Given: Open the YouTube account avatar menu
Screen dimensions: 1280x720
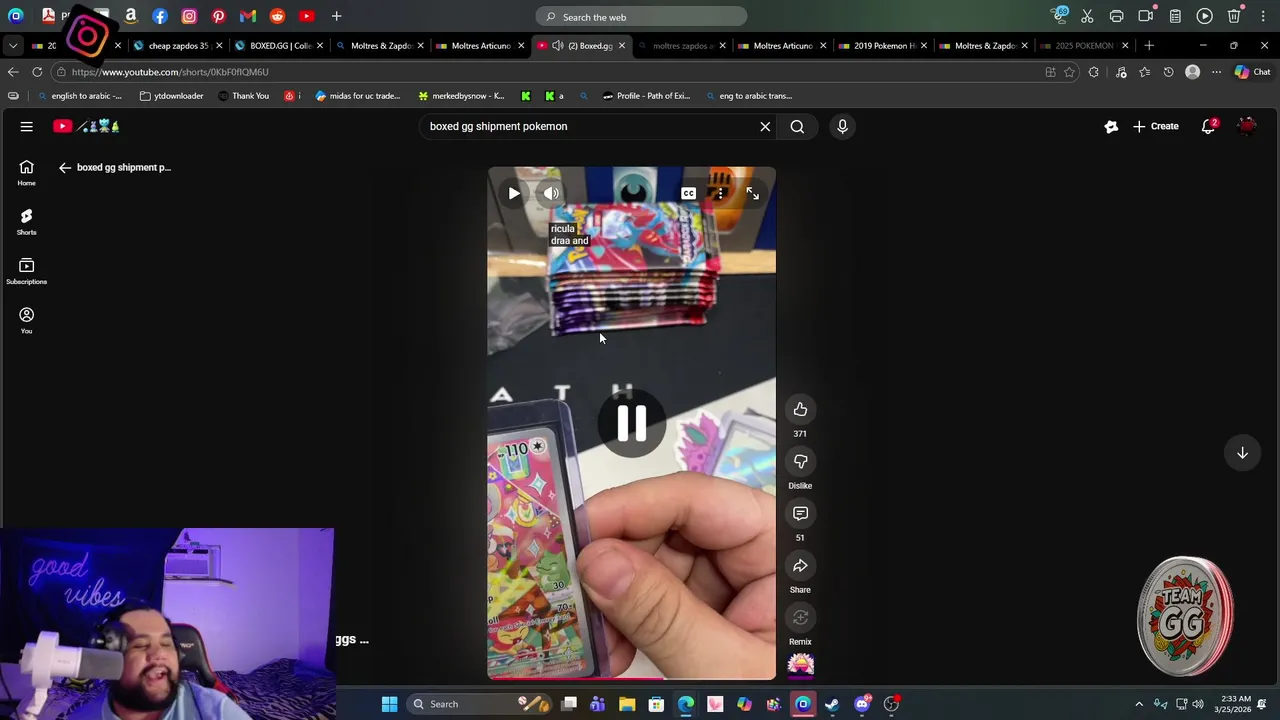Looking at the screenshot, I should point(1247,126).
